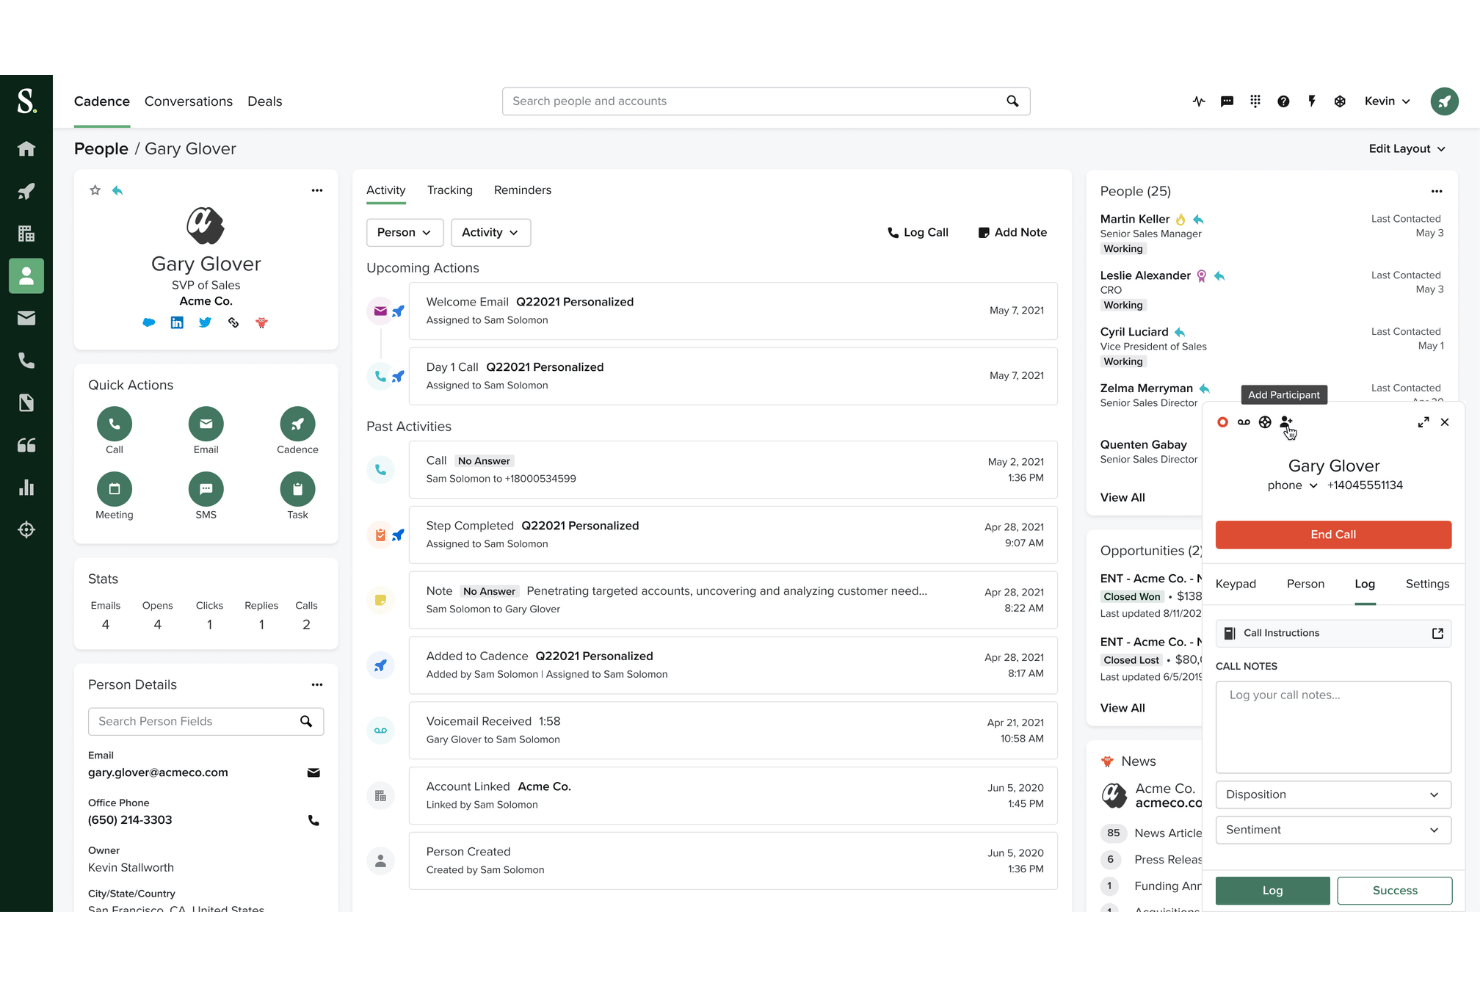Open the accounts building icon in sidebar

[x=26, y=233]
